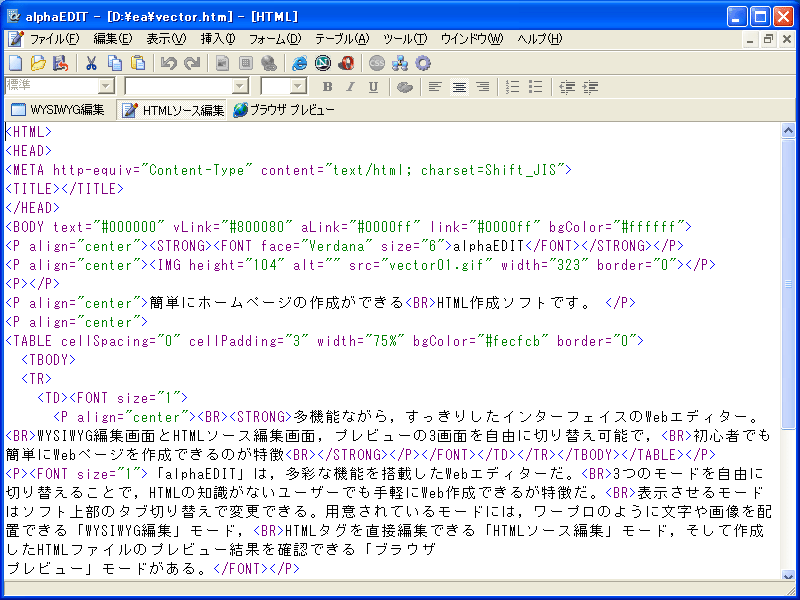Redo the last undone edit
Image resolution: width=800 pixels, height=600 pixels.
(192, 63)
